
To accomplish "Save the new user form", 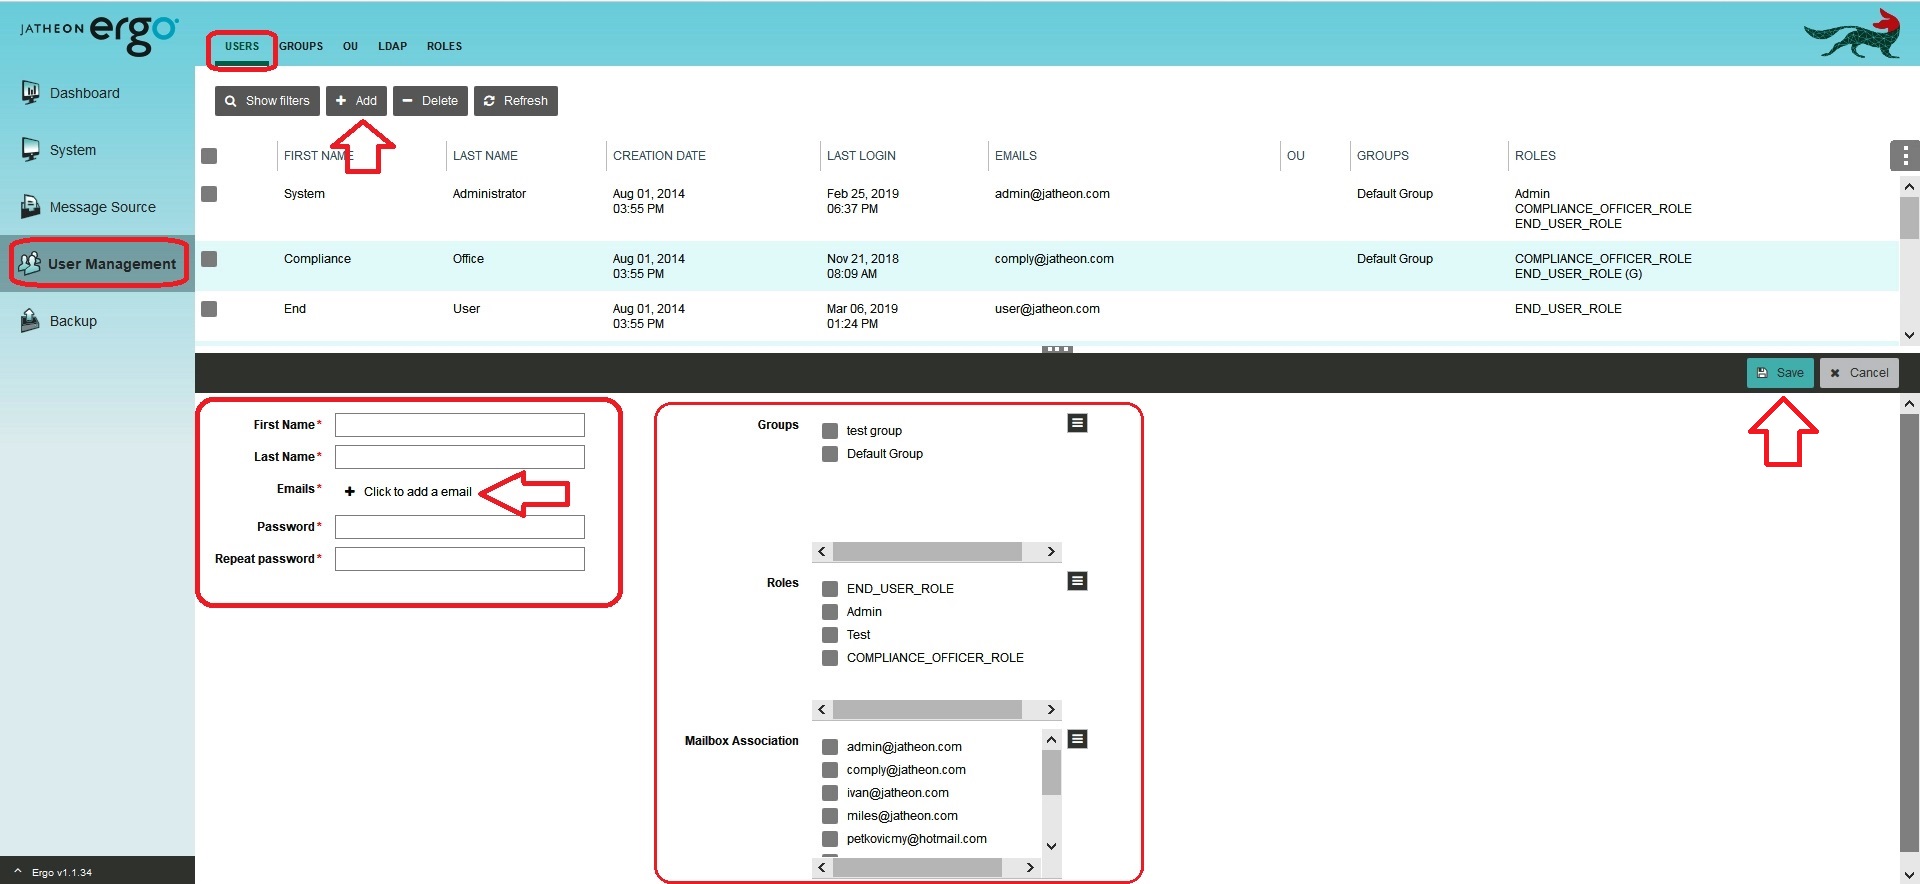I will pyautogui.click(x=1780, y=373).
